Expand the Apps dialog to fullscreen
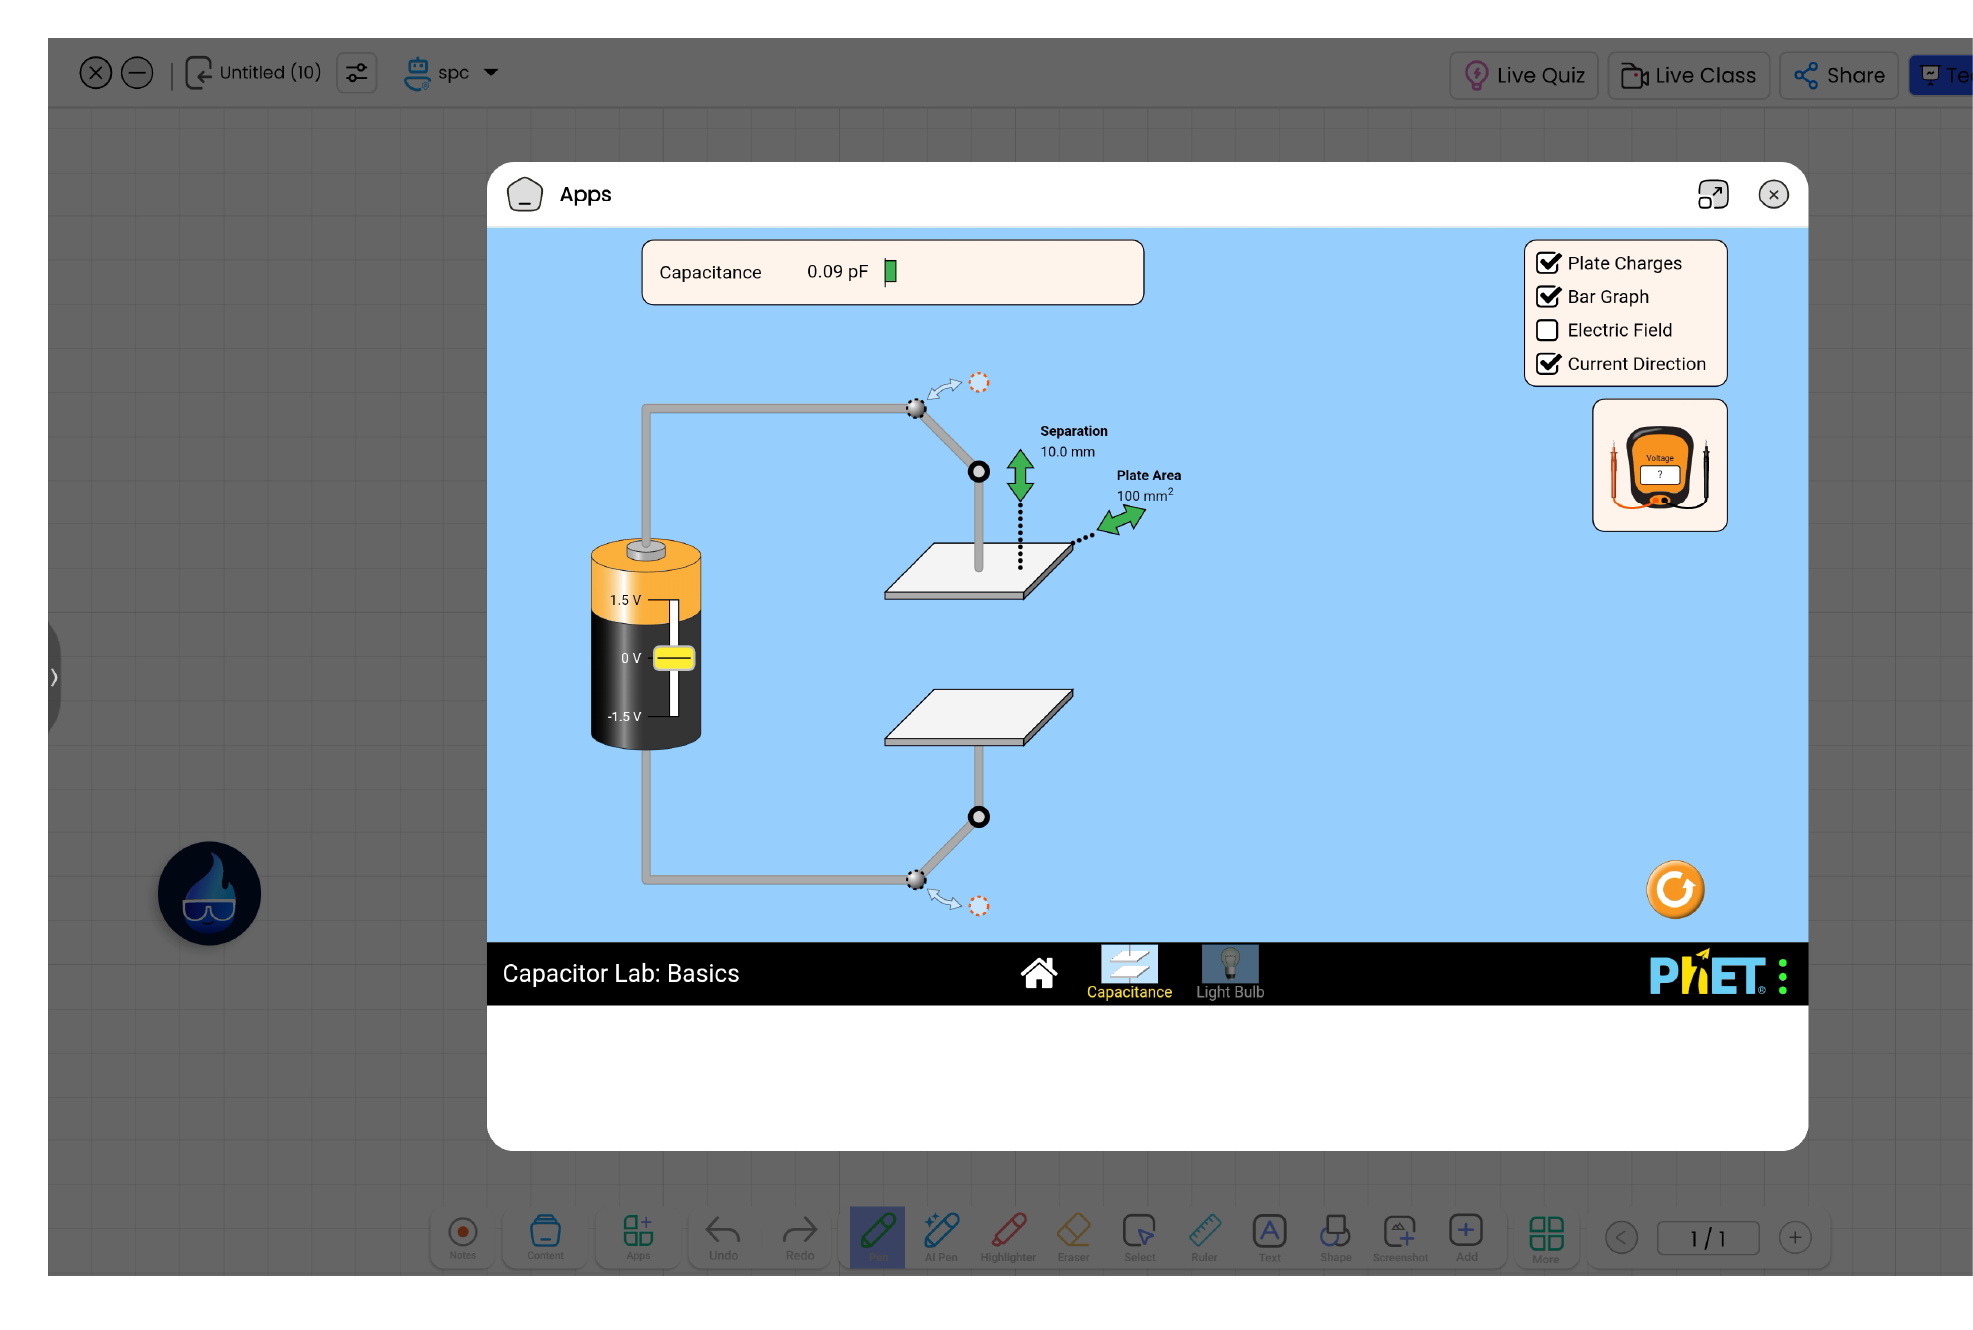The height and width of the screenshot is (1330, 1973). tap(1713, 195)
